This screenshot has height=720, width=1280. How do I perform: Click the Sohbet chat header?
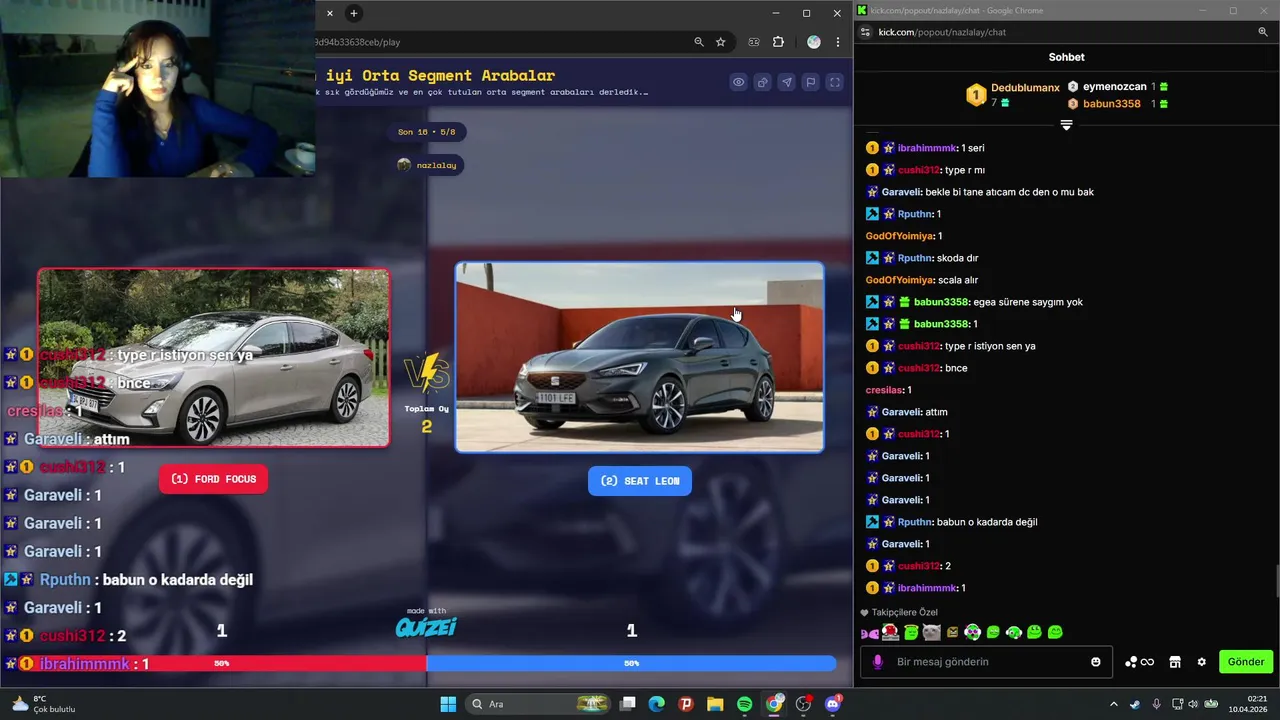[x=1066, y=57]
